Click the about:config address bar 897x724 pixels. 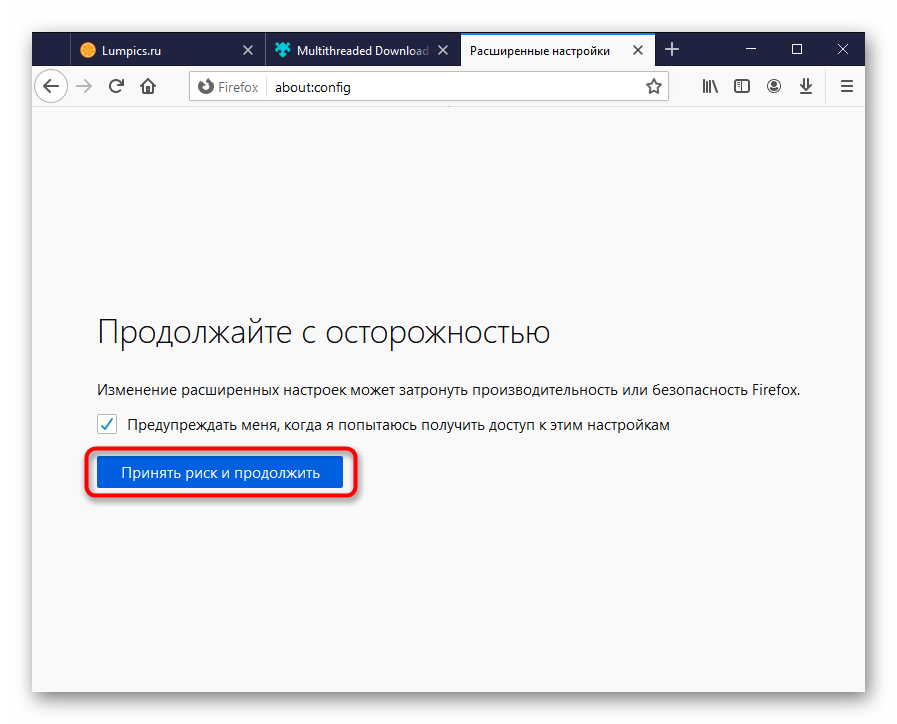click(450, 87)
